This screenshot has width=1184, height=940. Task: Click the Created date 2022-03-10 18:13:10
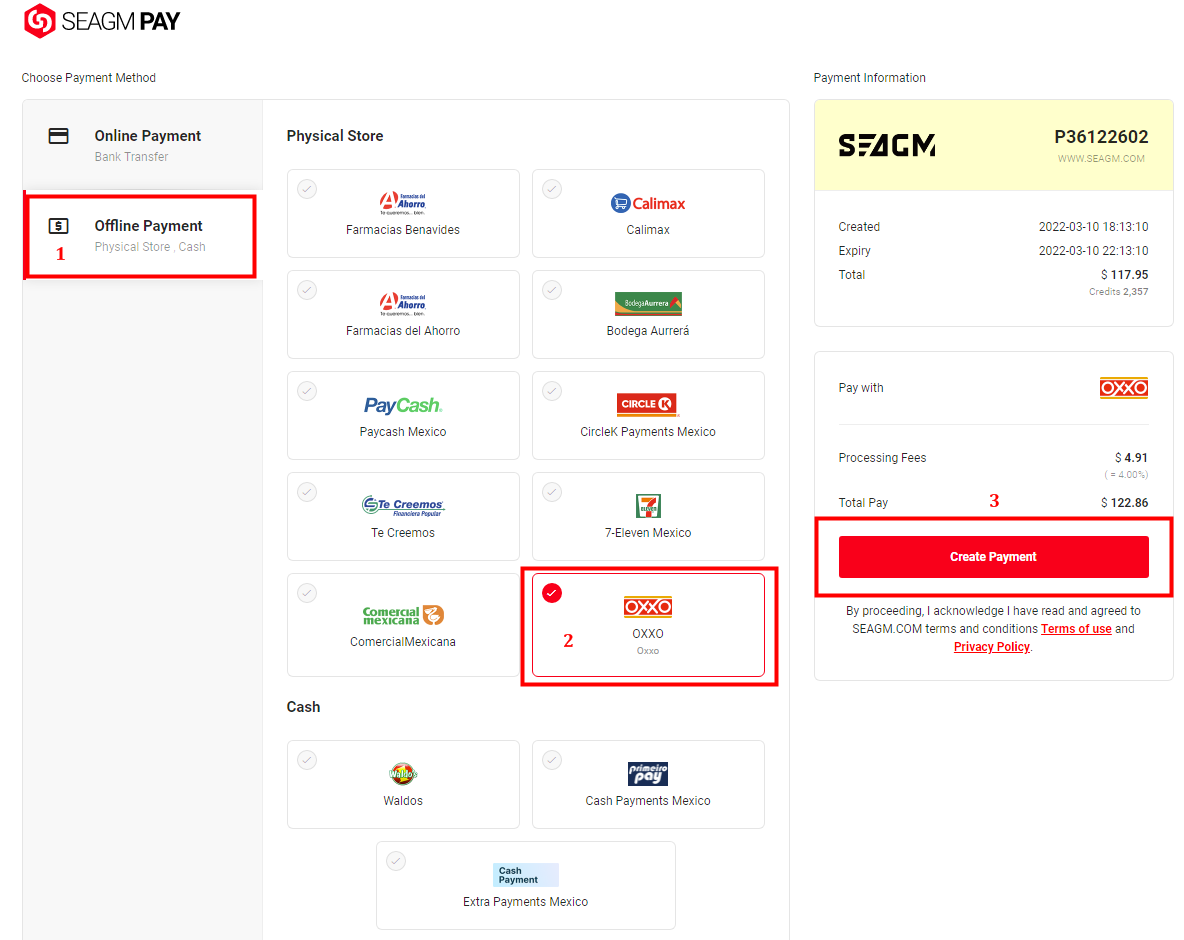(x=1093, y=227)
